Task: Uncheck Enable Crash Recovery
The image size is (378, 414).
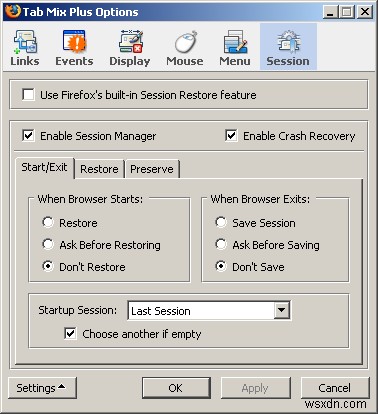Action: click(231, 136)
